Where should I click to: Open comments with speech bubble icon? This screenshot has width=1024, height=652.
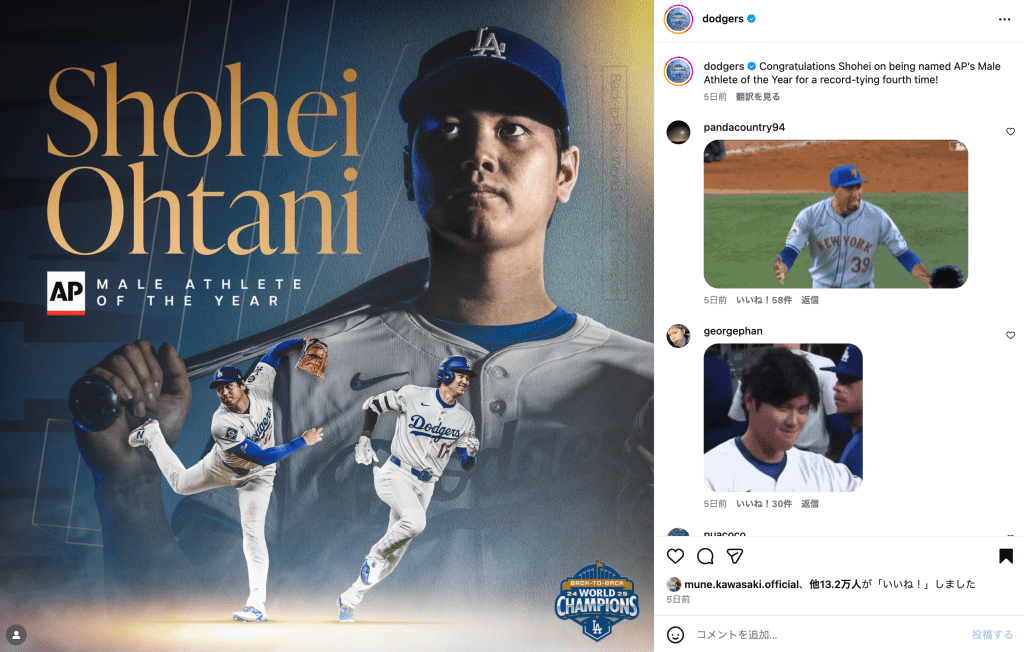point(705,556)
